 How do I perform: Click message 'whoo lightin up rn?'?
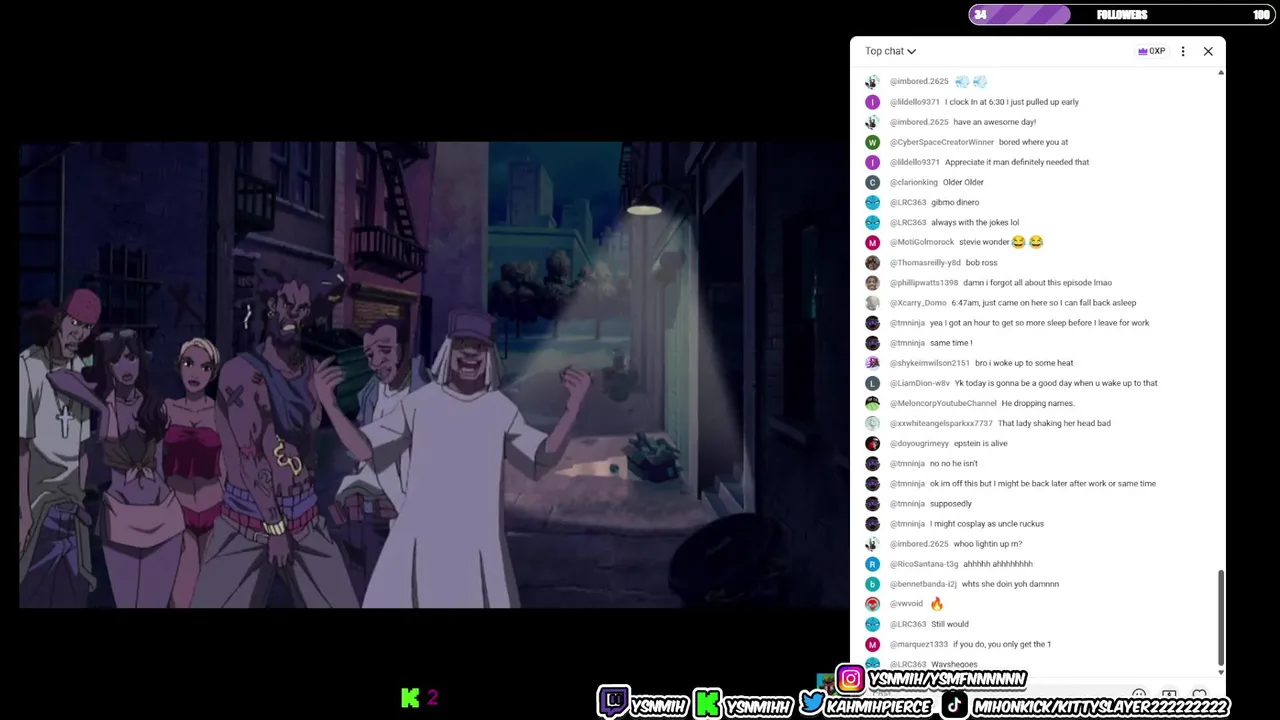click(987, 544)
